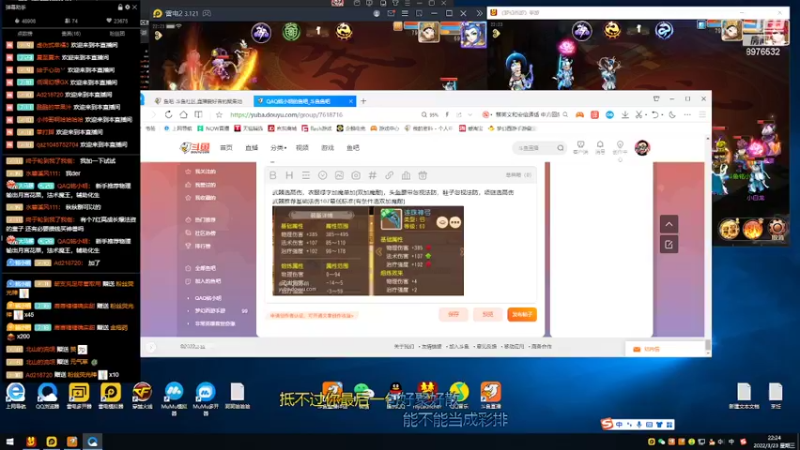This screenshot has height=450, width=800.
Task: Open the trophy ranking sidebar entry
Action: [x=198, y=246]
